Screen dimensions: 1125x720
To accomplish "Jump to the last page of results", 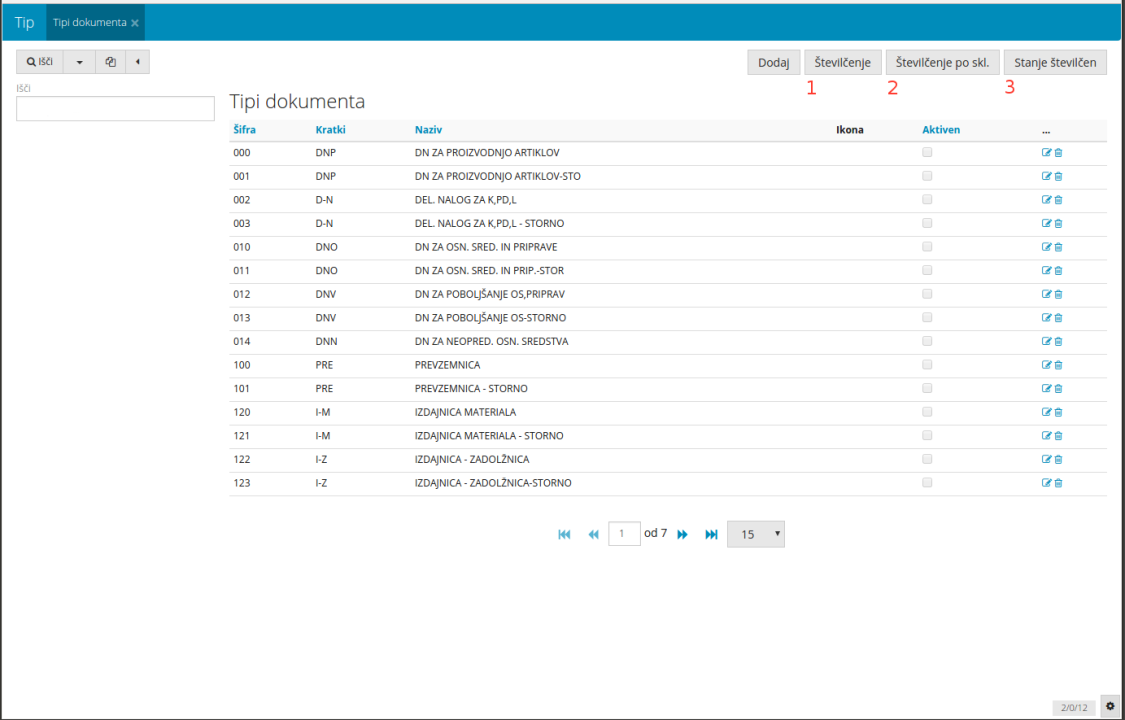I will click(711, 534).
